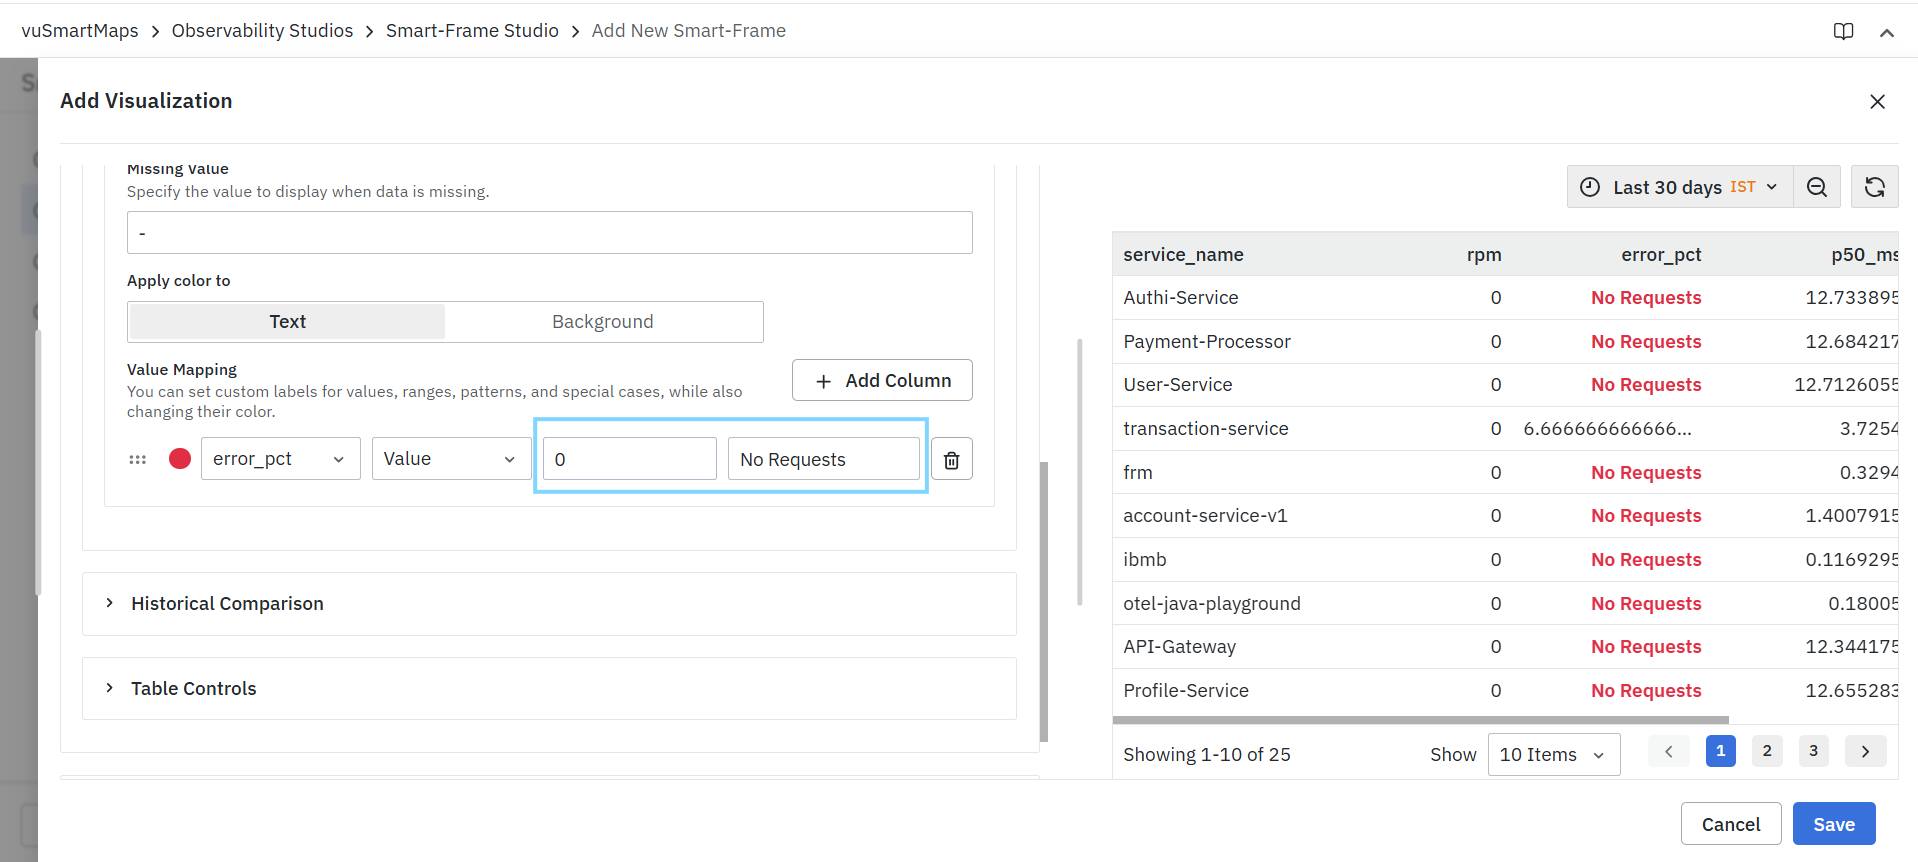Open the documentation book icon

1843,31
